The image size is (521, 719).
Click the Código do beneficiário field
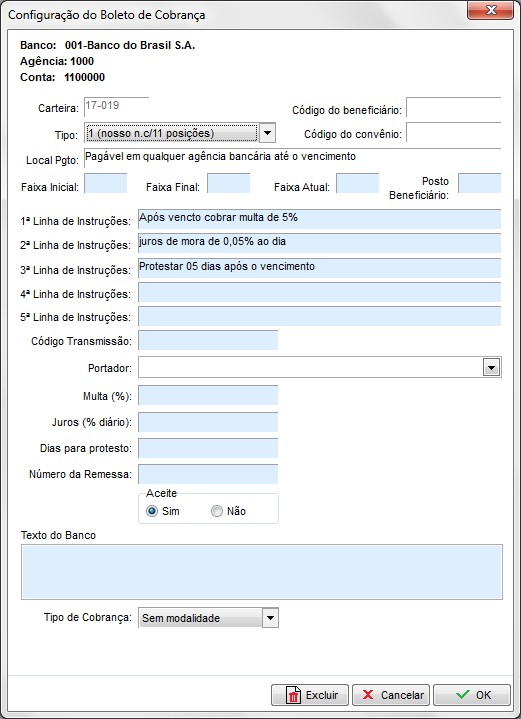click(x=454, y=108)
